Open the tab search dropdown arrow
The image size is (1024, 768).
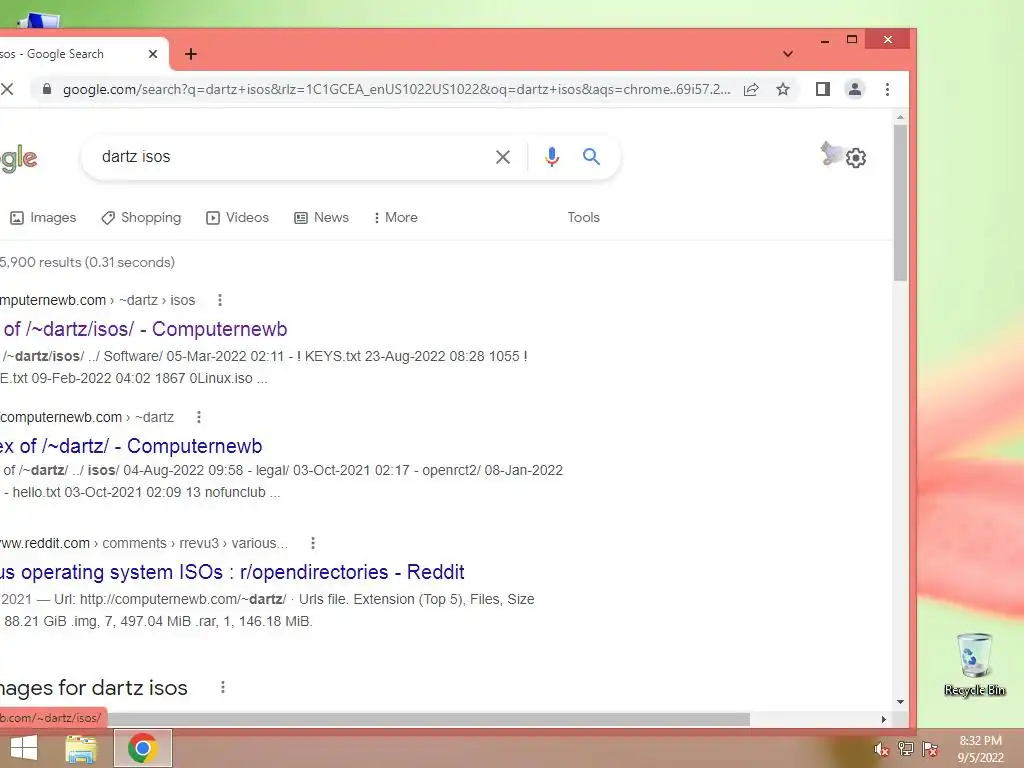click(x=788, y=54)
